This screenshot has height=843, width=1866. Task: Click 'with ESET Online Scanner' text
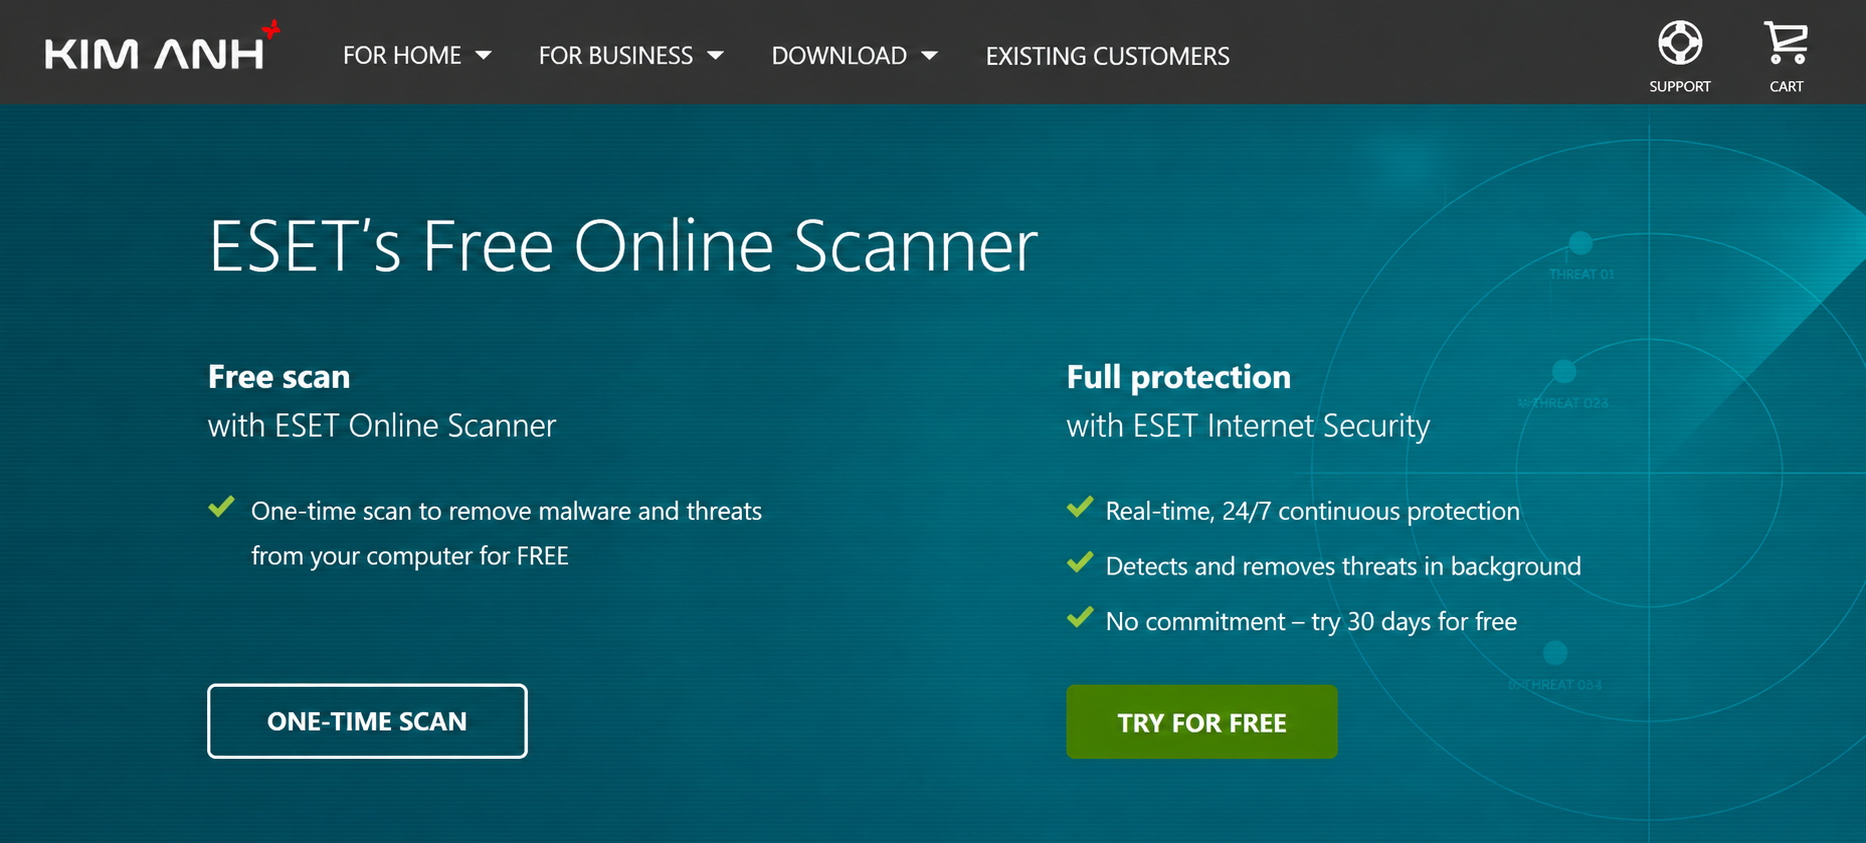pos(382,426)
